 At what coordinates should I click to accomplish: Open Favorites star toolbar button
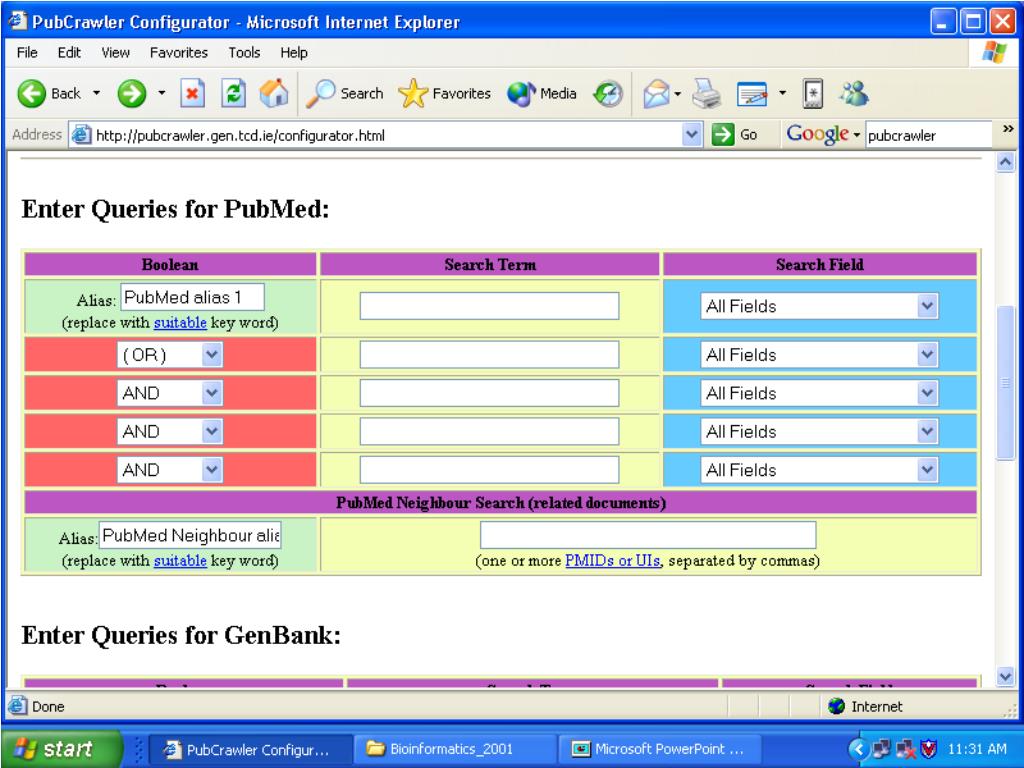click(x=444, y=93)
